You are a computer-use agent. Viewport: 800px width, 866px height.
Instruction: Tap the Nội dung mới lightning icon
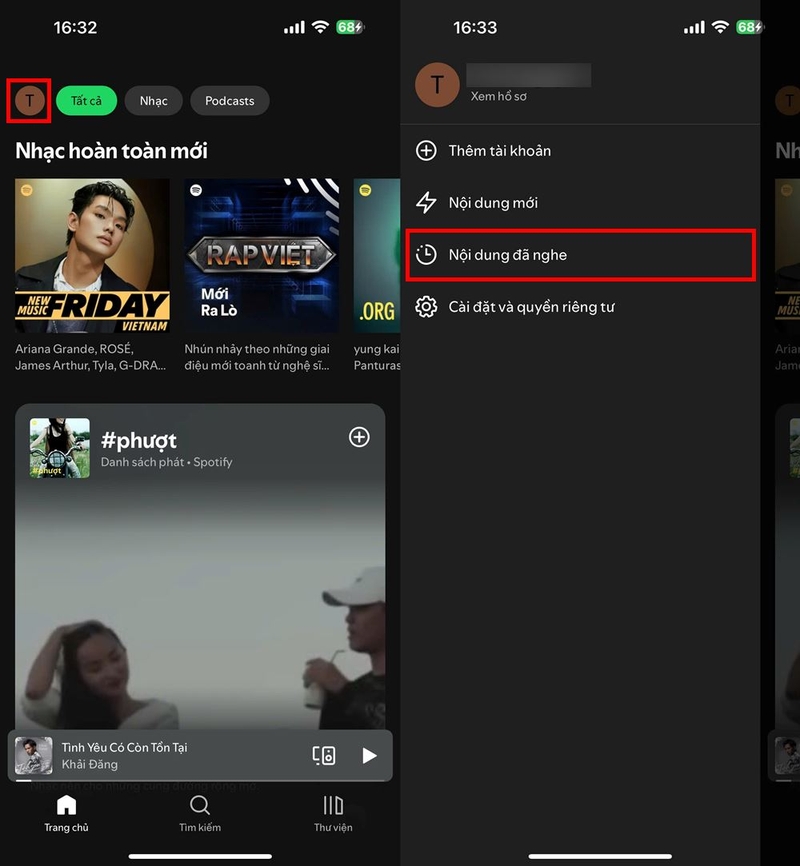[426, 203]
